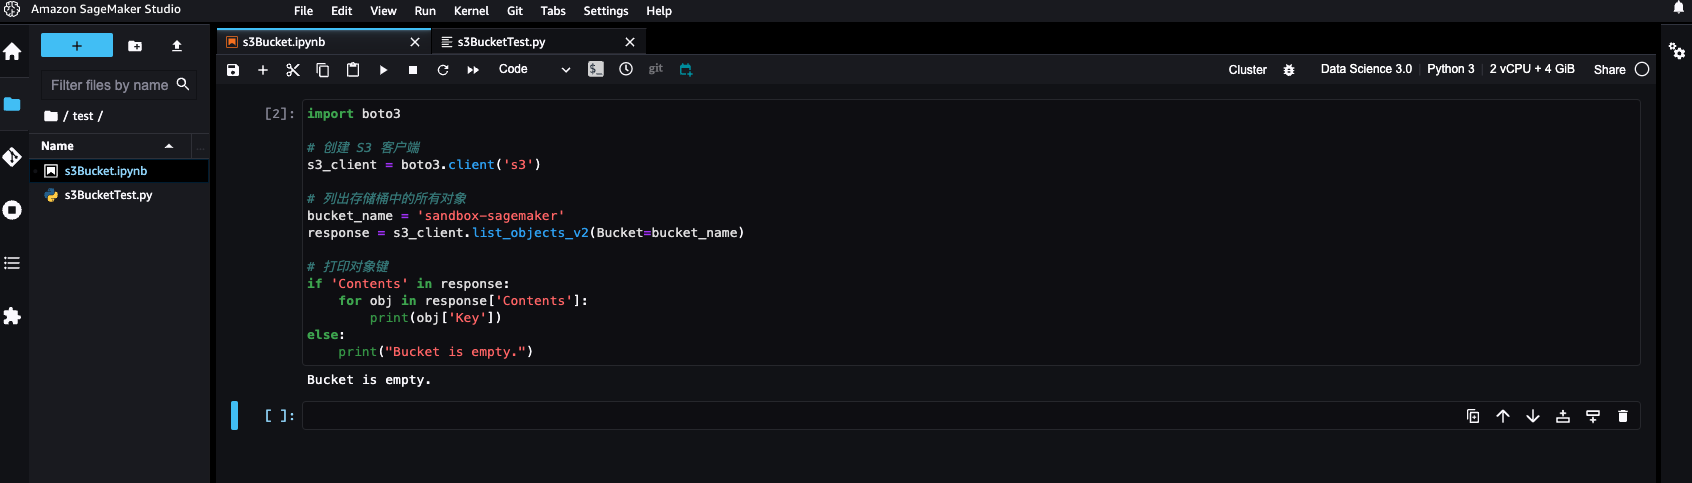The image size is (1692, 483).
Task: Change the 2 vCPU + 4 GiB instance
Action: coord(1532,69)
